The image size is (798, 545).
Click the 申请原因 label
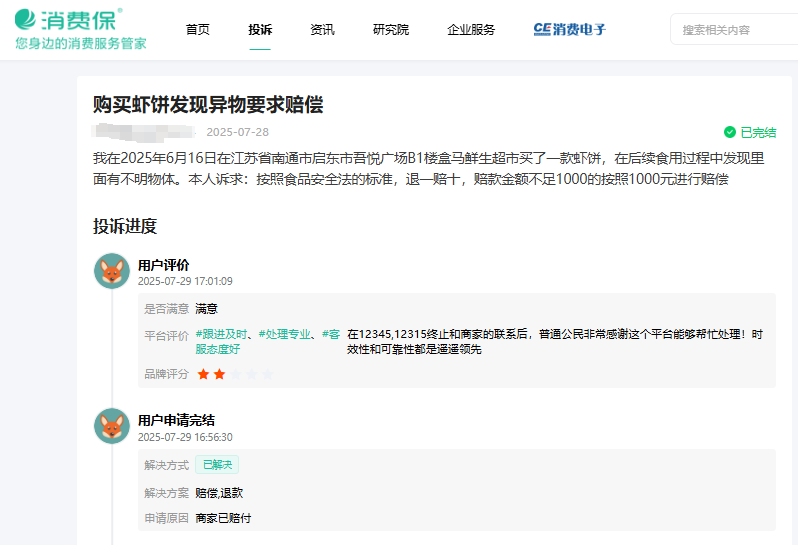coord(166,518)
